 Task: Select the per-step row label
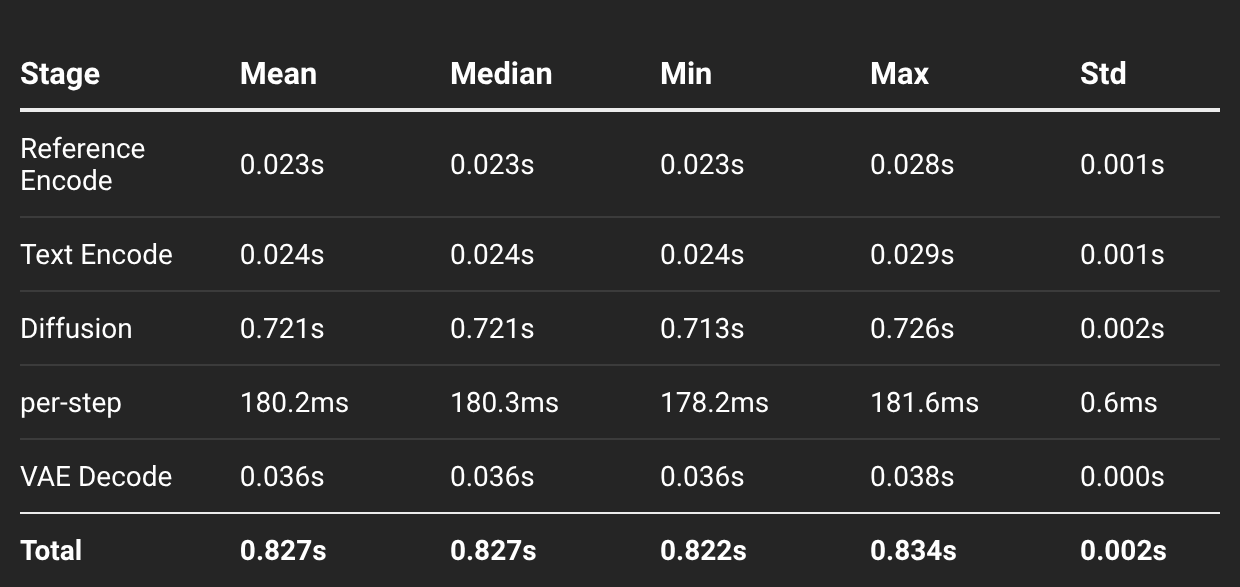coord(71,402)
